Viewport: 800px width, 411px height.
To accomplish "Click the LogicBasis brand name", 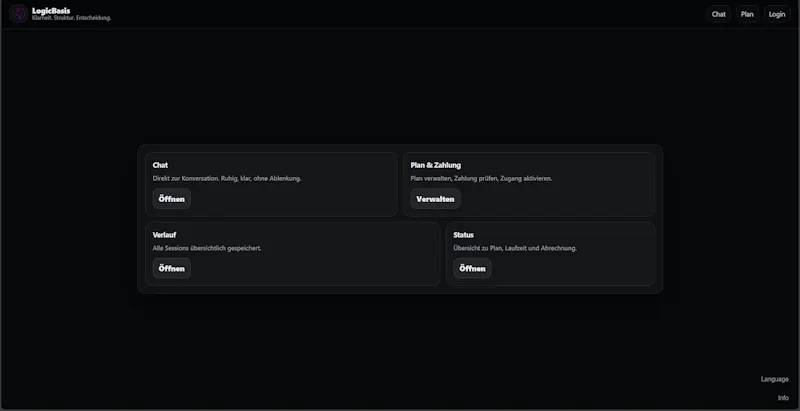I will (x=51, y=11).
